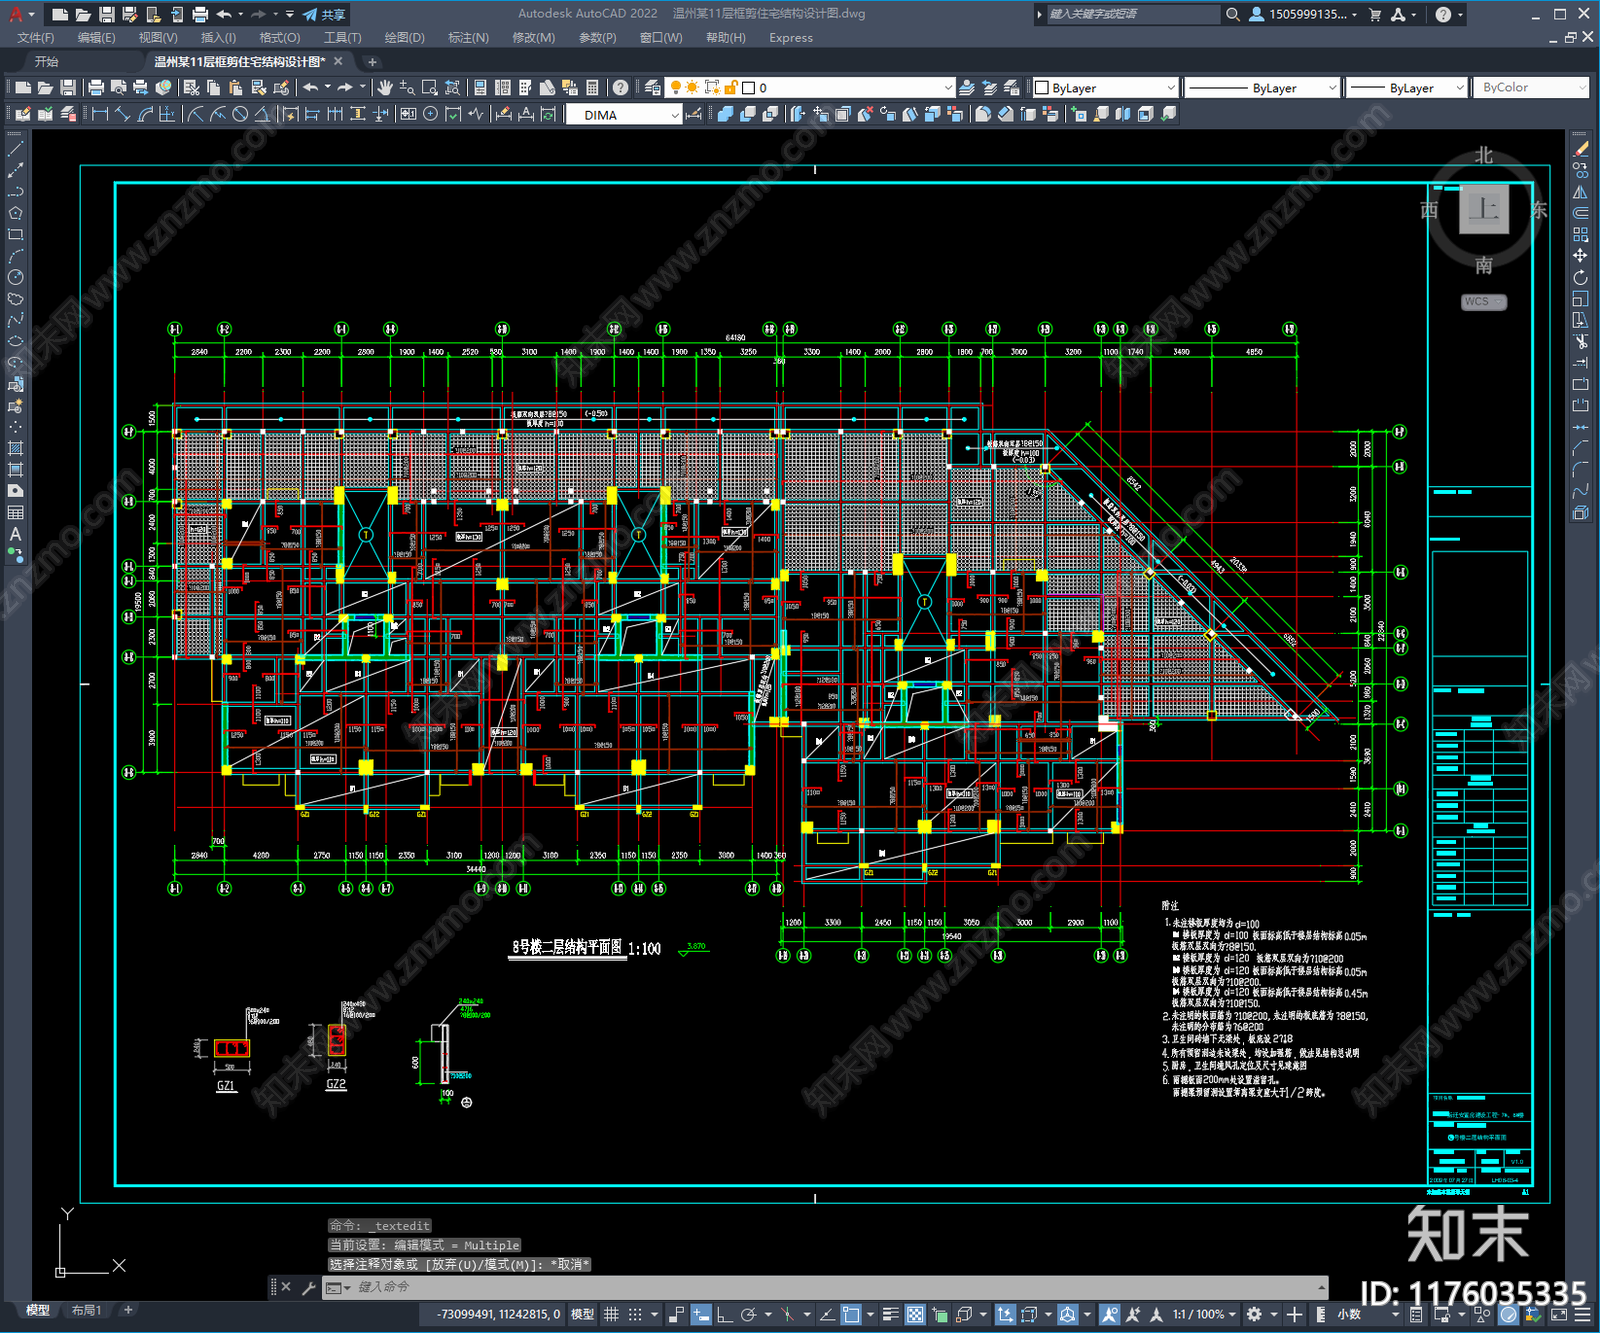Screen dimensions: 1600x1333
Task: Toggle lineweight display in status bar
Action: click(x=891, y=1314)
